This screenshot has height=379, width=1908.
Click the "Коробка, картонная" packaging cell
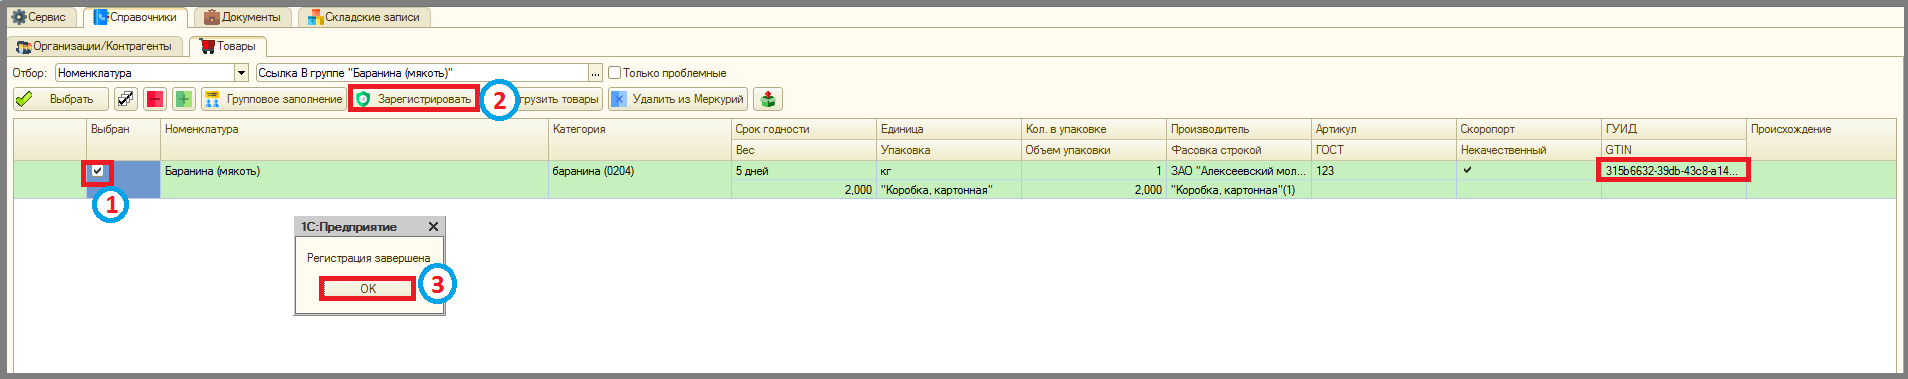click(948, 190)
